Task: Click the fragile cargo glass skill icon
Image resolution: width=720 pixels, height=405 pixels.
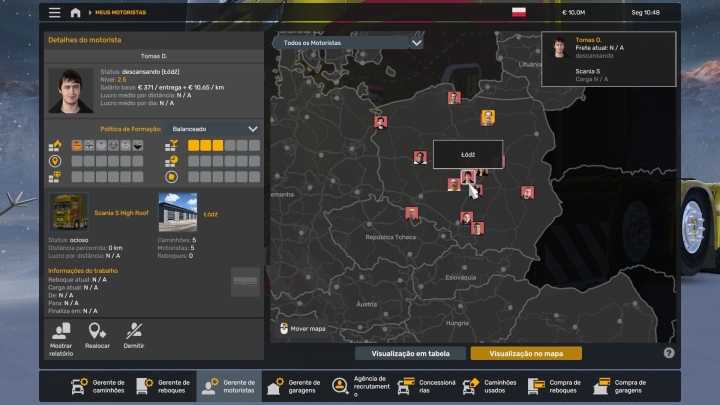Action: tap(171, 146)
